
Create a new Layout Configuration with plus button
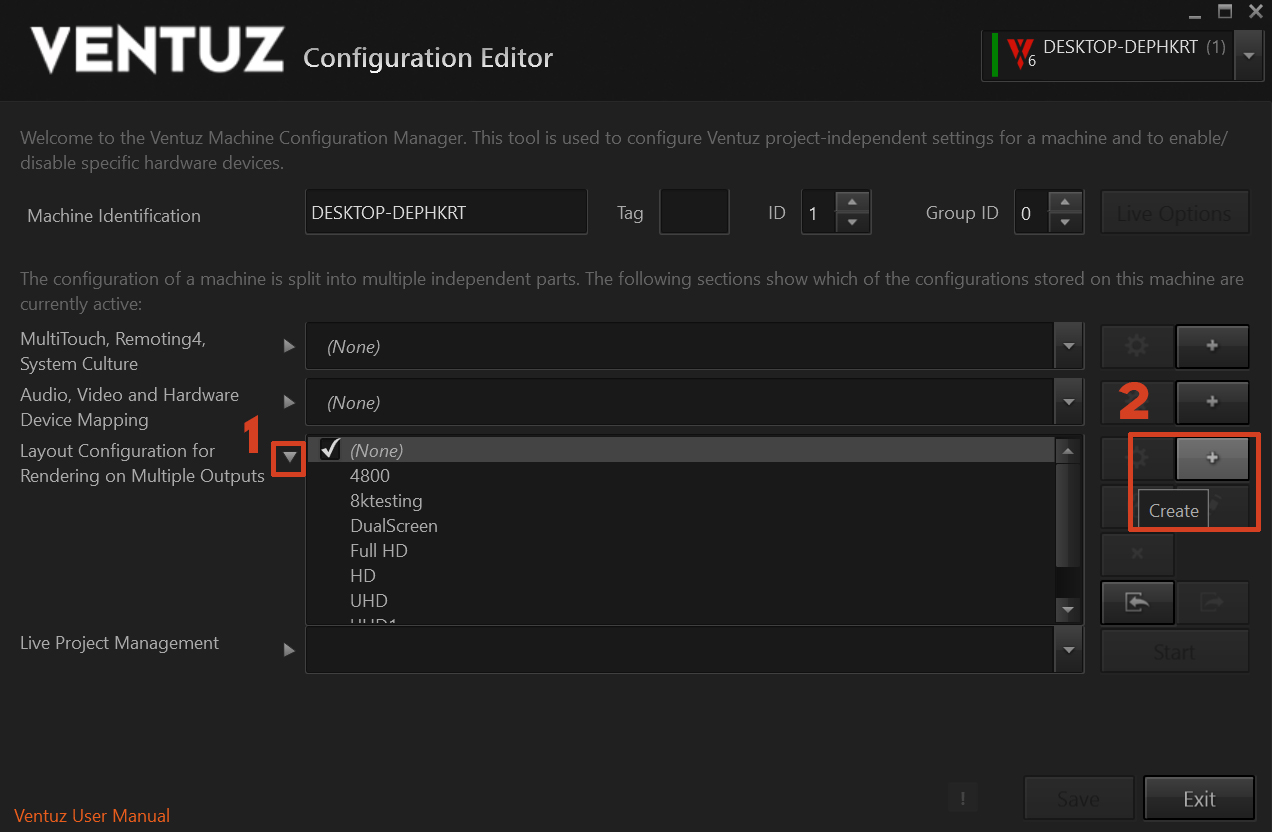point(1212,458)
